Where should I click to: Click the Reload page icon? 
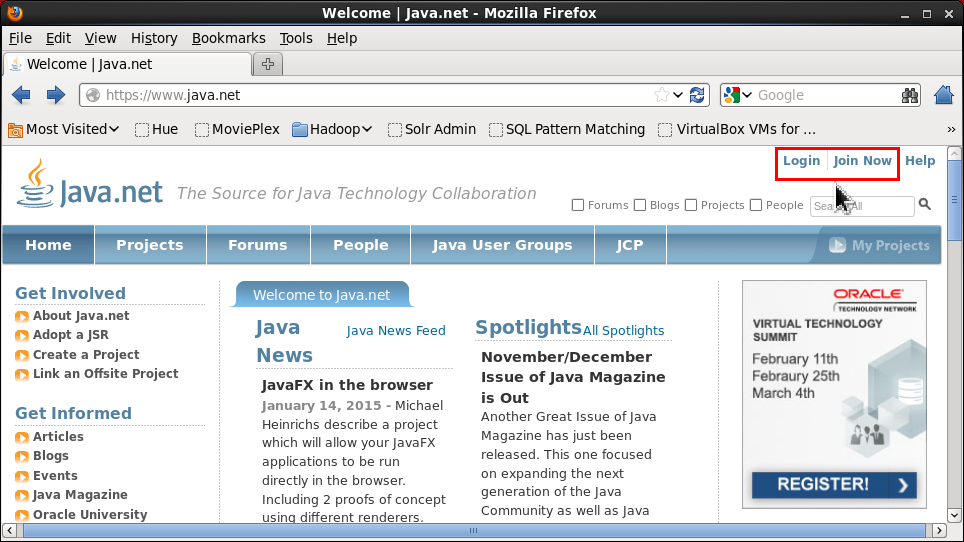[697, 95]
